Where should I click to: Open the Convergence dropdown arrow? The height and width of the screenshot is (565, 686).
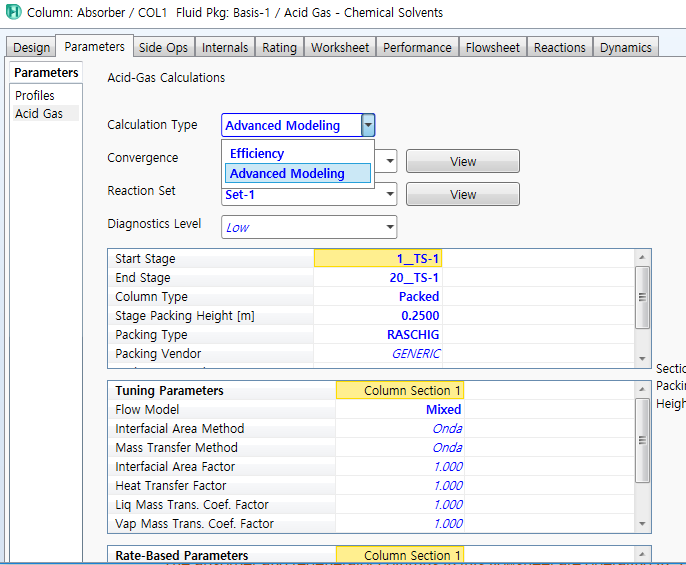pyautogui.click(x=390, y=161)
